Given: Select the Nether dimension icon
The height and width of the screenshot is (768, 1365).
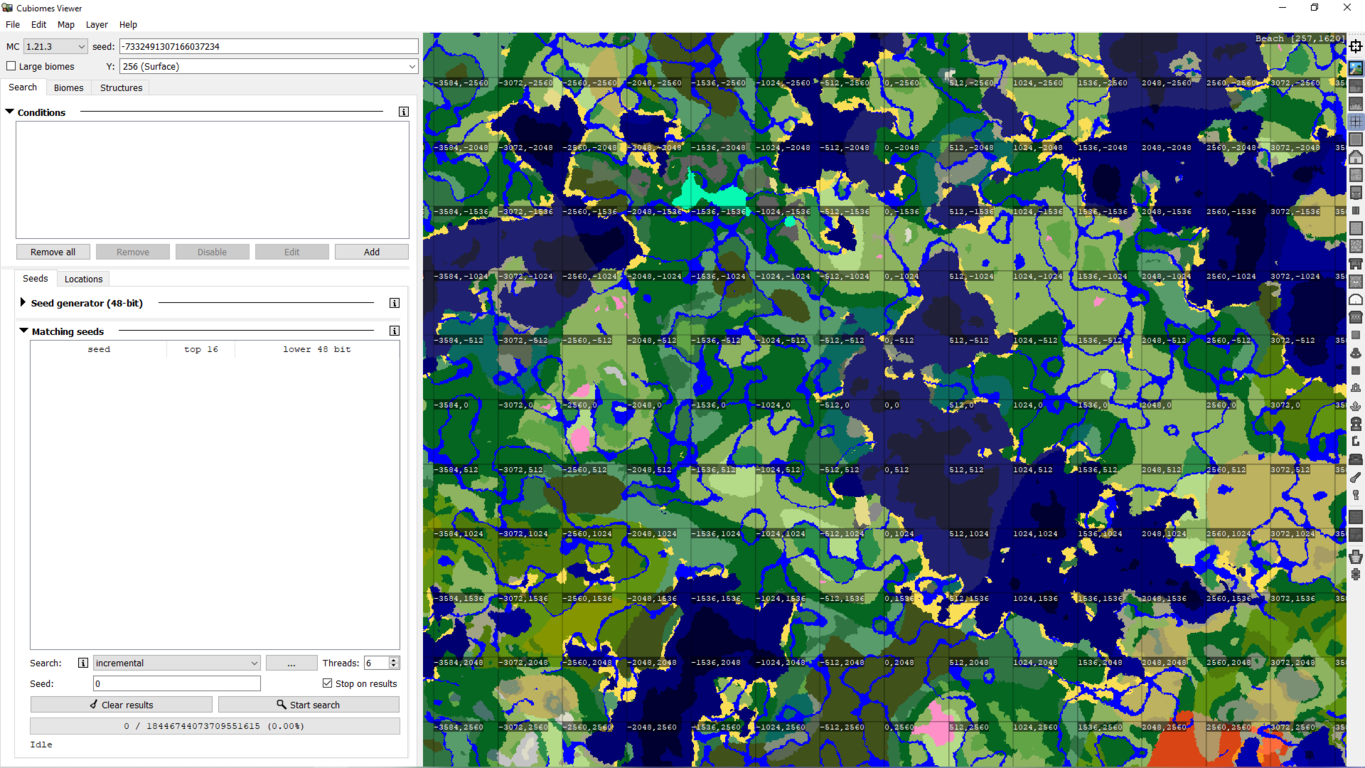Looking at the screenshot, I should (1356, 86).
